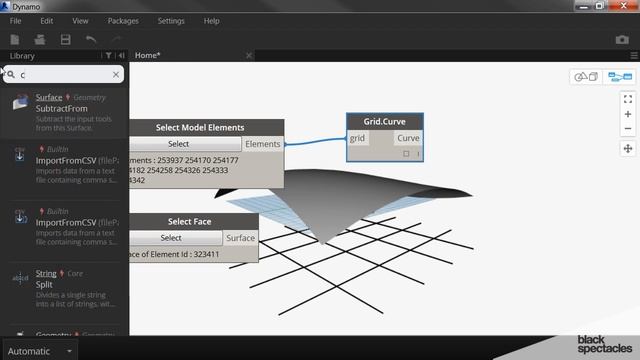Click the Zoom Out minus icon
Image resolution: width=640 pixels, height=360 pixels.
(628, 129)
